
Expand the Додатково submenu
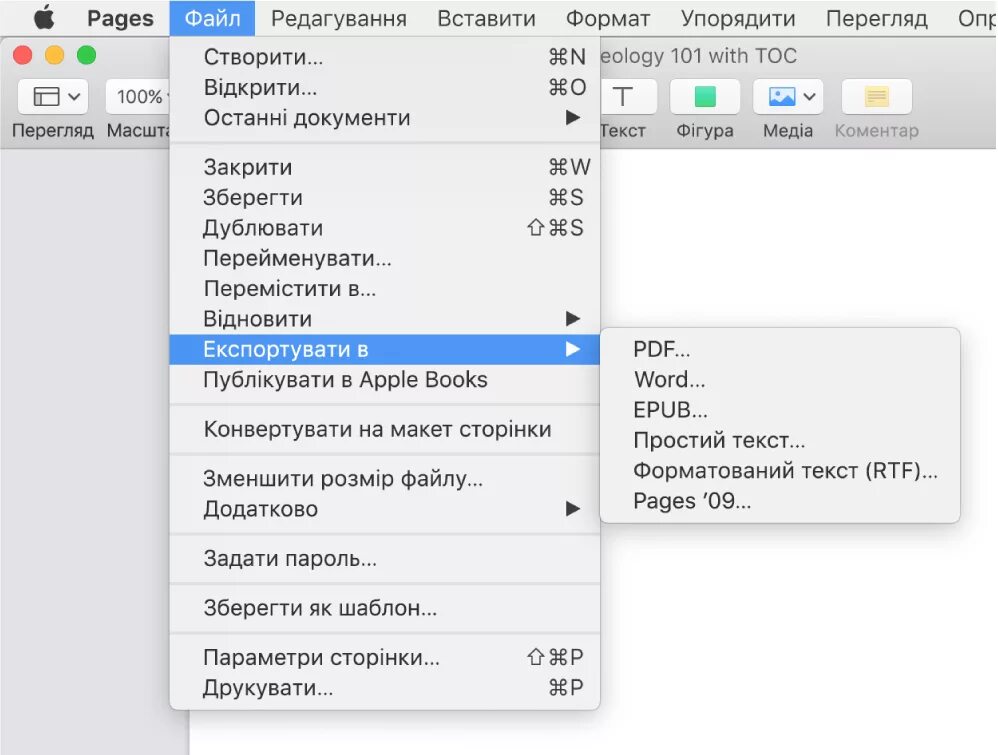[384, 509]
